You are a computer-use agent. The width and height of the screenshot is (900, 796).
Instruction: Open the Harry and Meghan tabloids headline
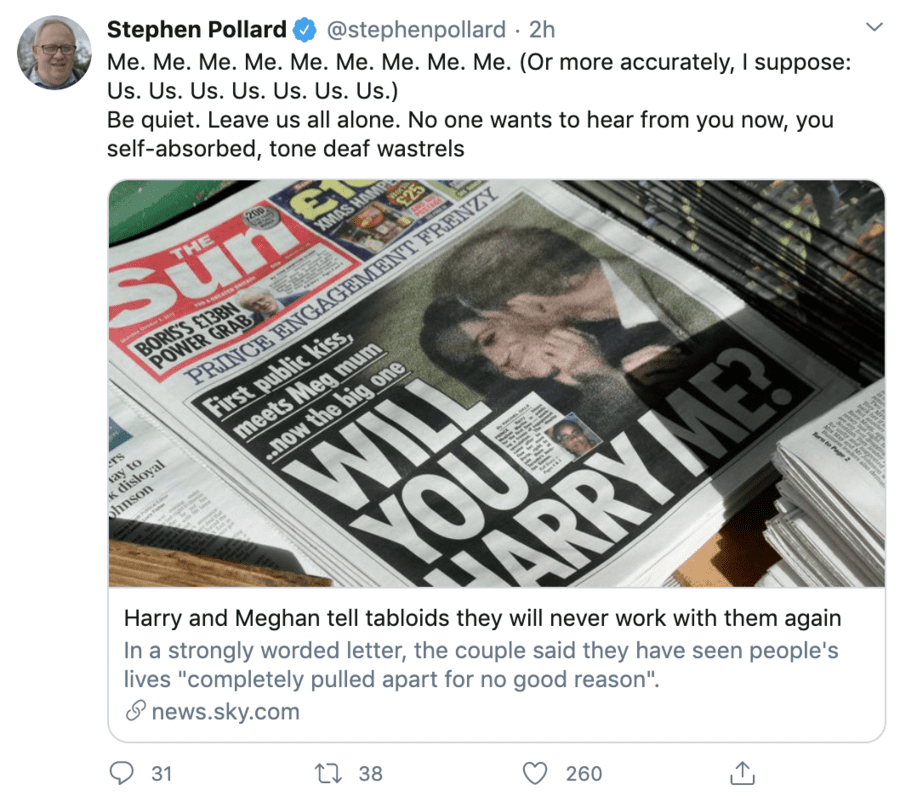[482, 618]
